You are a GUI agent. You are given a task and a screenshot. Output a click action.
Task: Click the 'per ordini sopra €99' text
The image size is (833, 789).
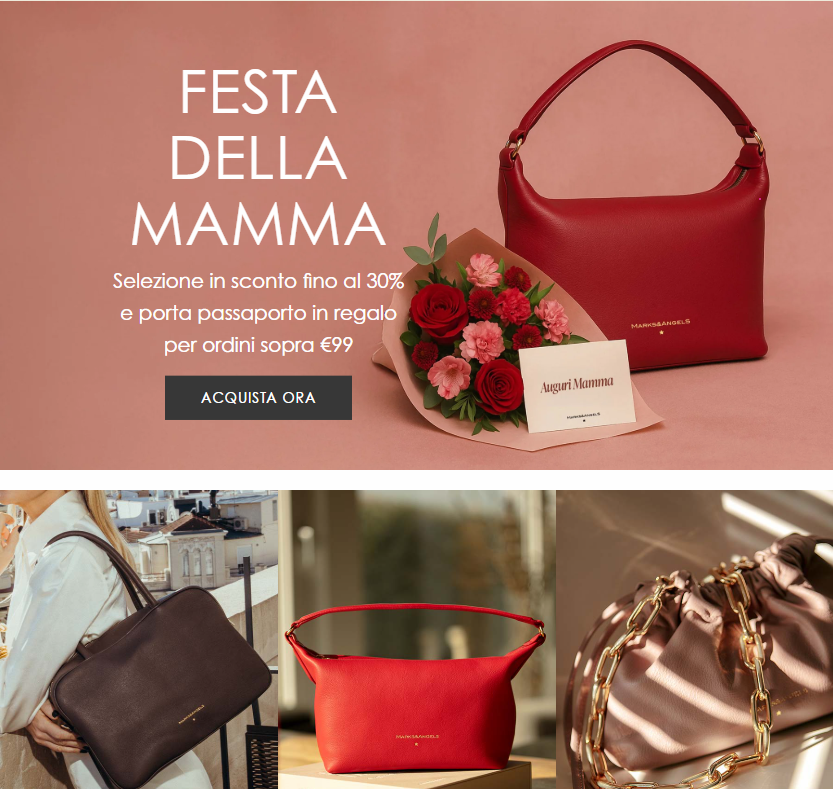(x=258, y=345)
